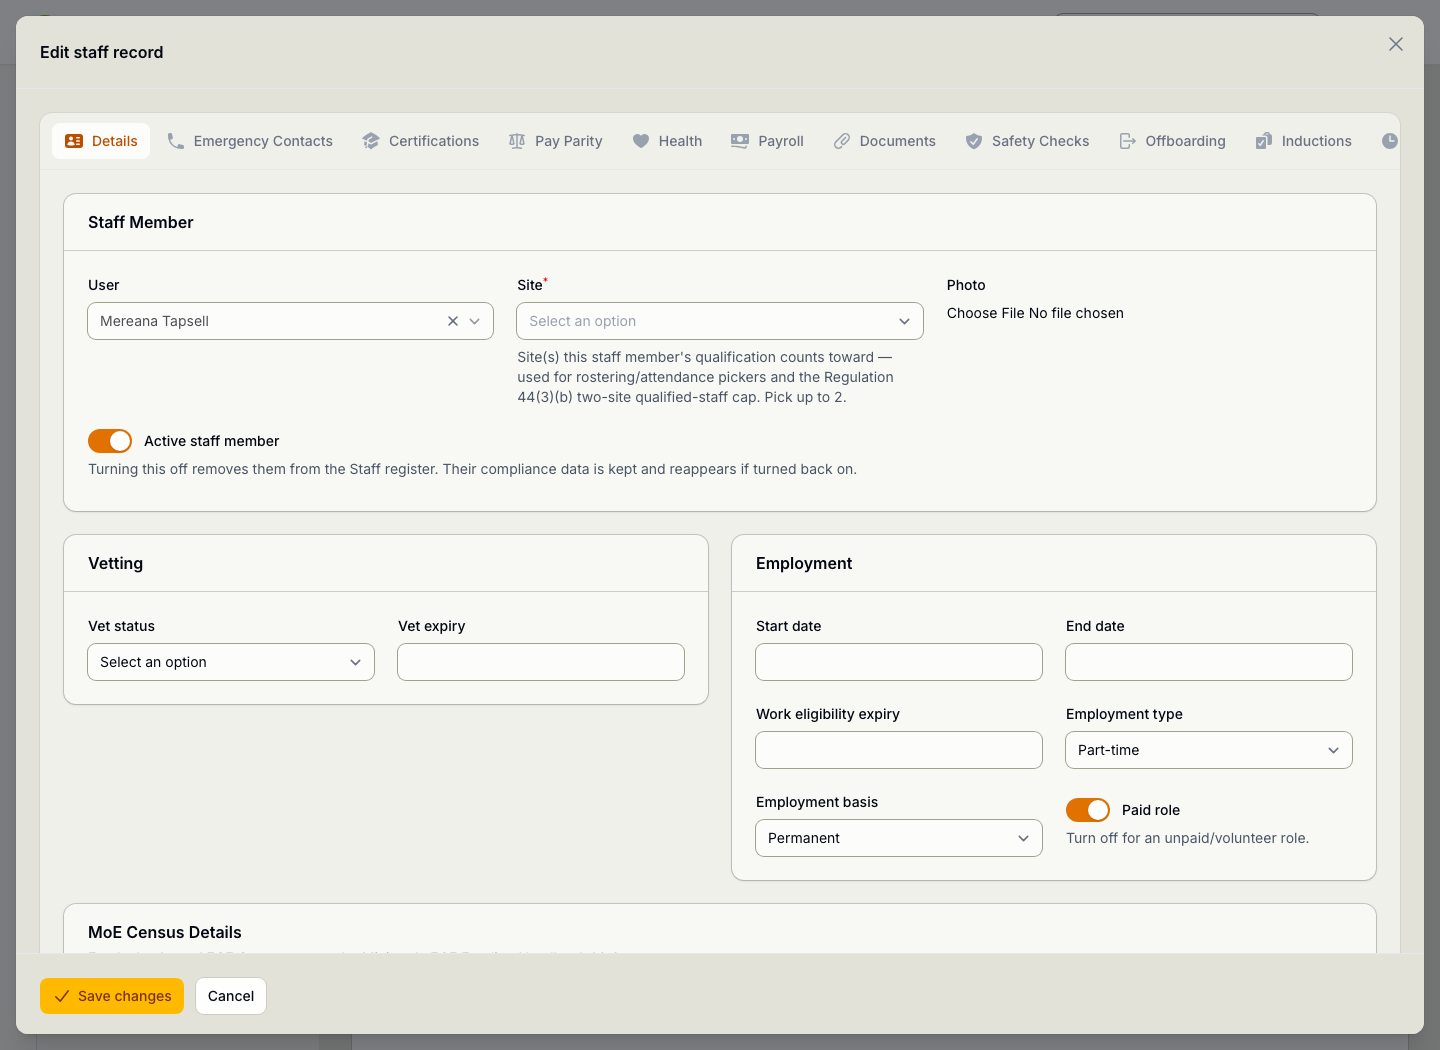Click the 'Staff Member' section heading

[x=141, y=222]
